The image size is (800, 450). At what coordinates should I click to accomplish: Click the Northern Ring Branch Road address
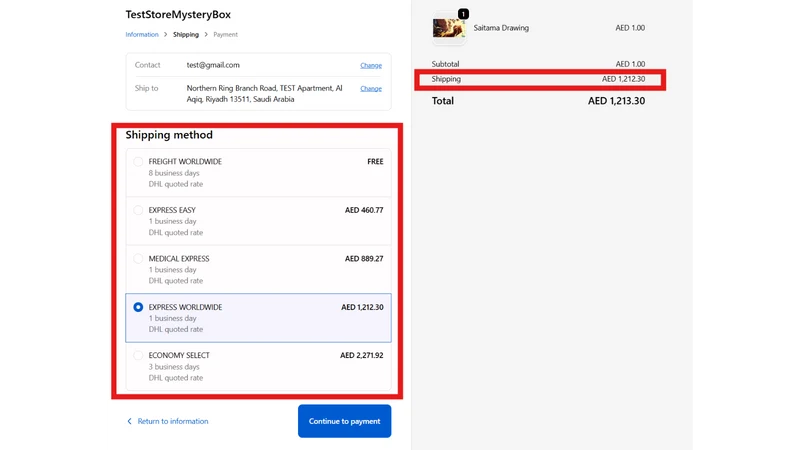(x=264, y=94)
